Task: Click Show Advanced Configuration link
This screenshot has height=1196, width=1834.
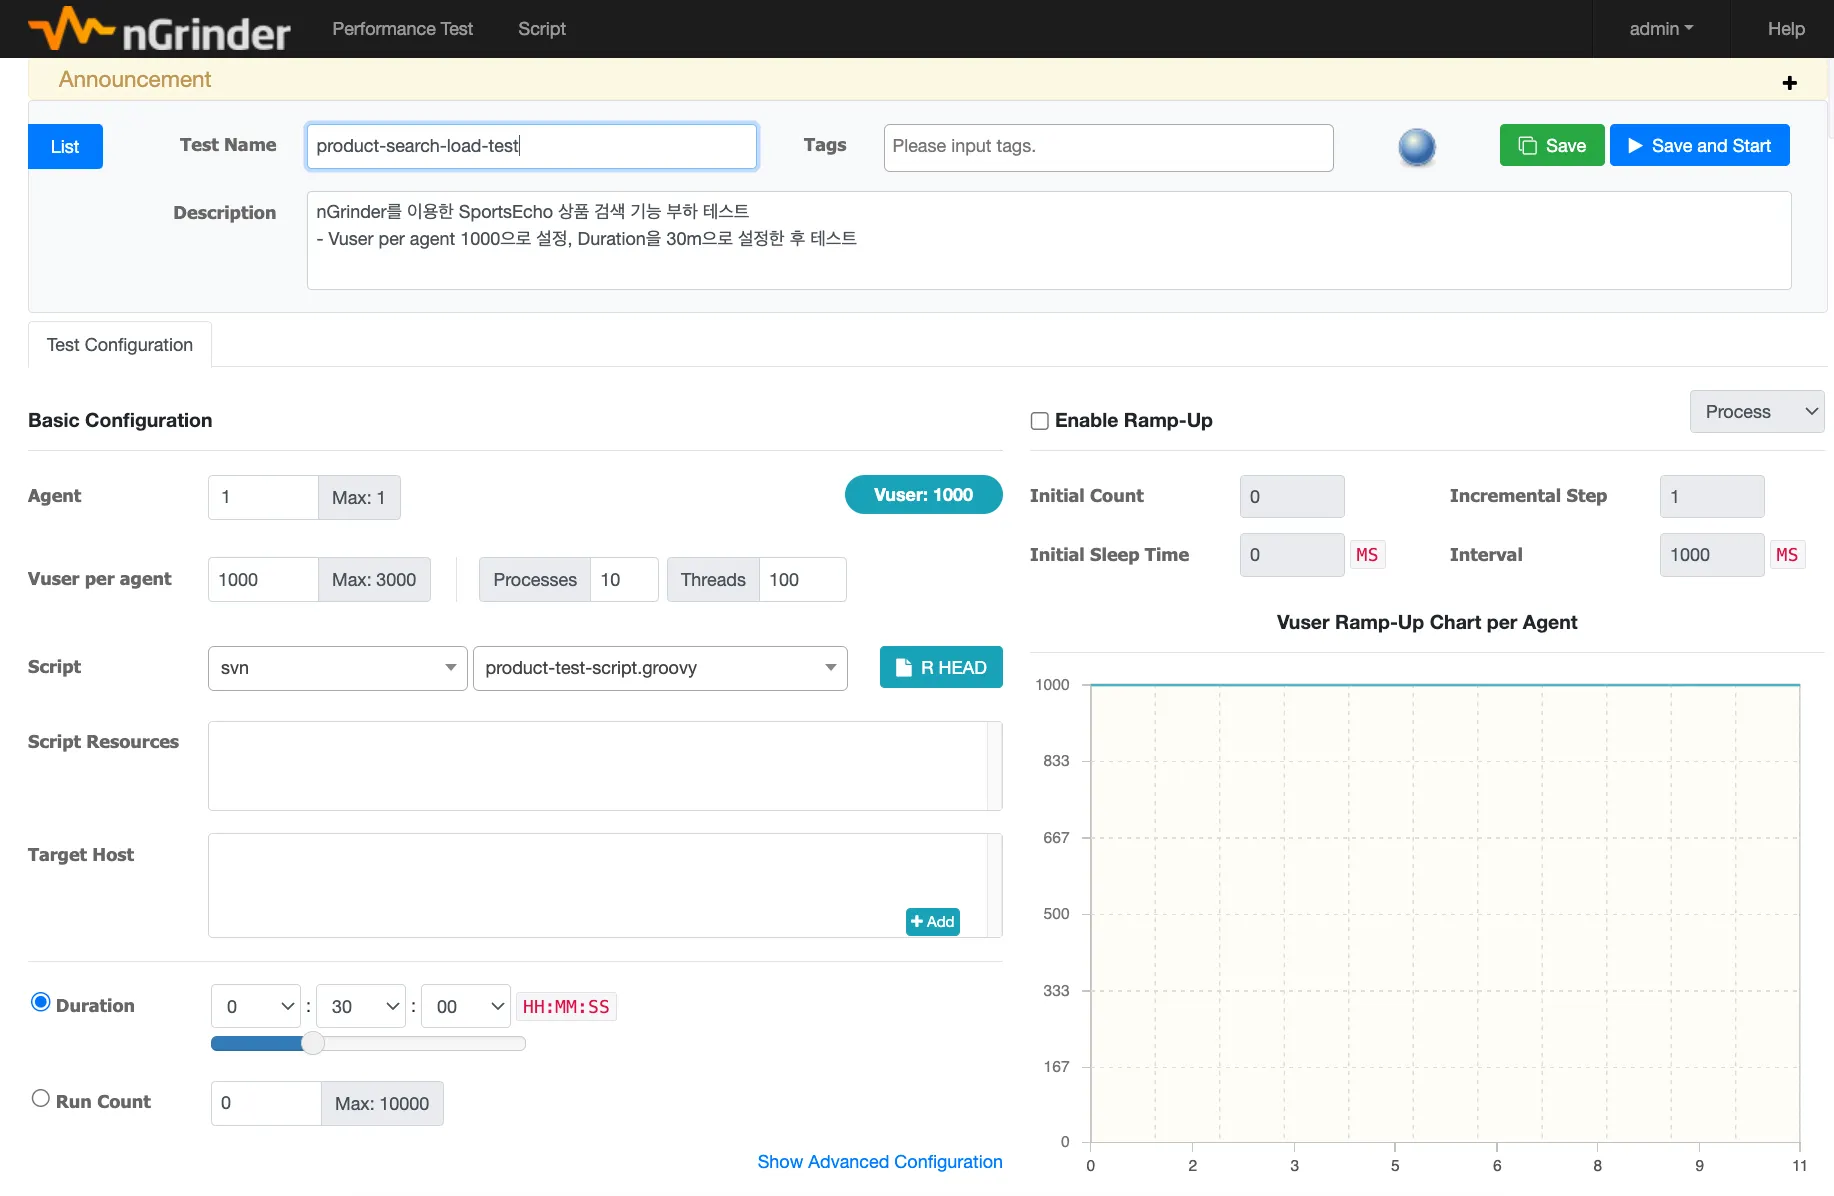Action: coord(879,1162)
